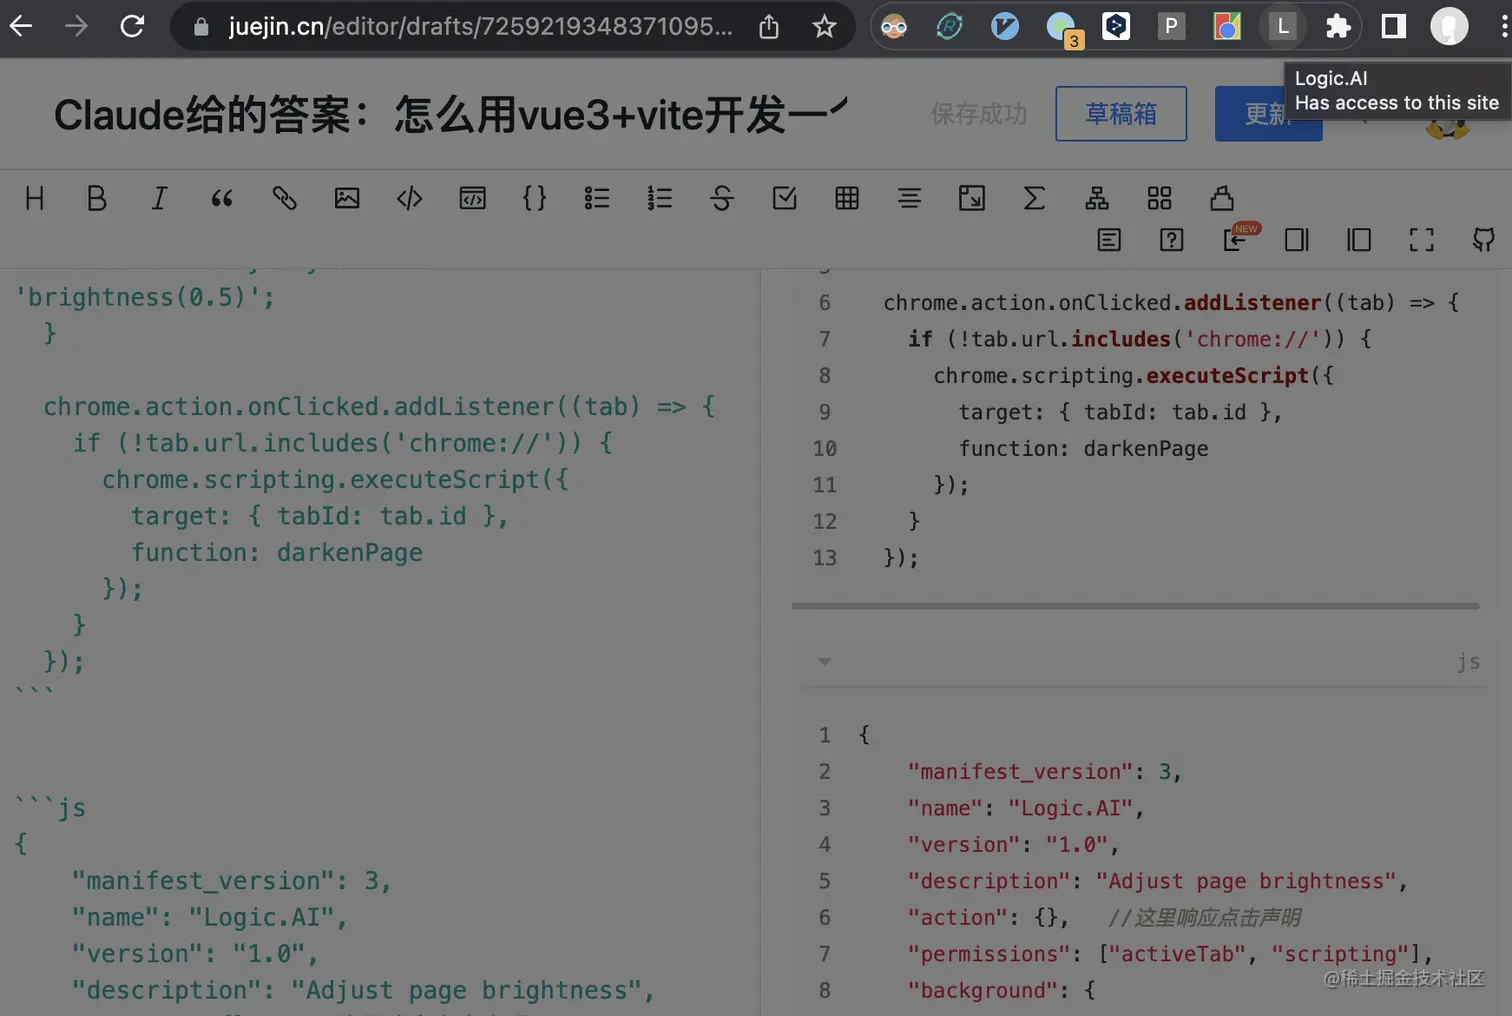The width and height of the screenshot is (1512, 1016).
Task: Click "function: darkenPage" in the markdown editor
Action: pos(277,552)
